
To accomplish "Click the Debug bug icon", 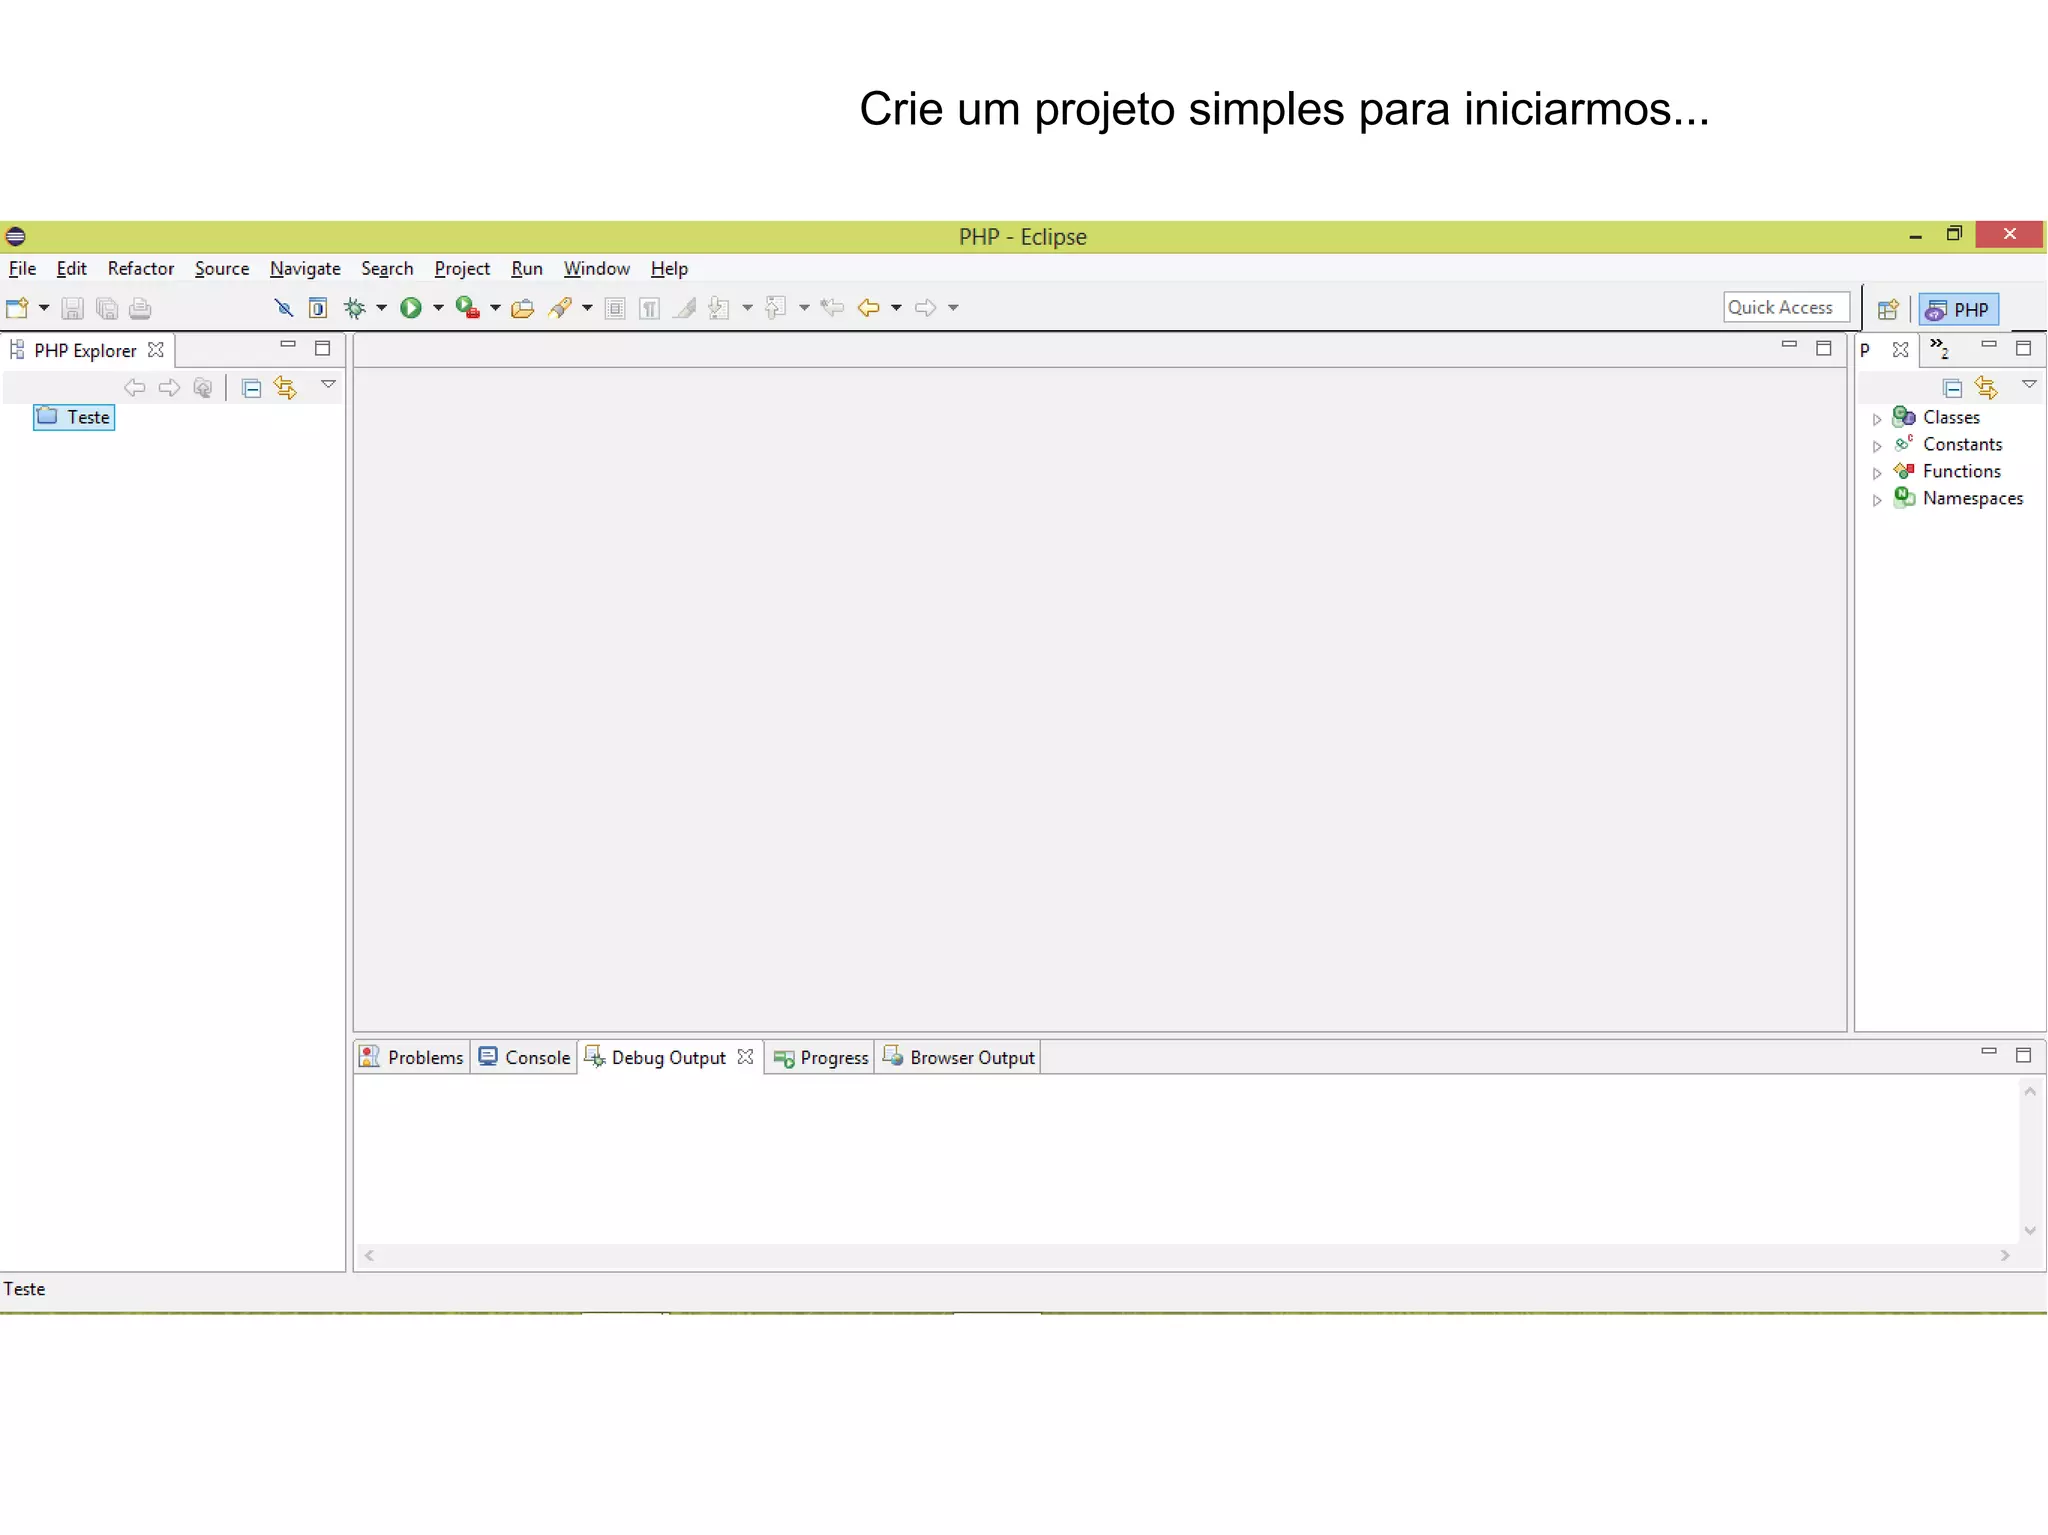I will pyautogui.click(x=355, y=308).
